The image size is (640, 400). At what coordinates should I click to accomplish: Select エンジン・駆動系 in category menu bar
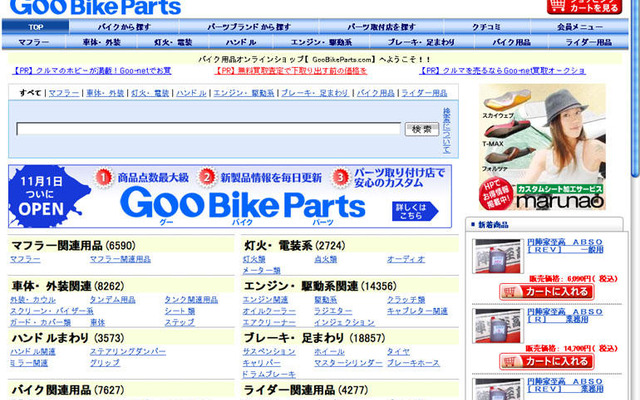coord(321,42)
